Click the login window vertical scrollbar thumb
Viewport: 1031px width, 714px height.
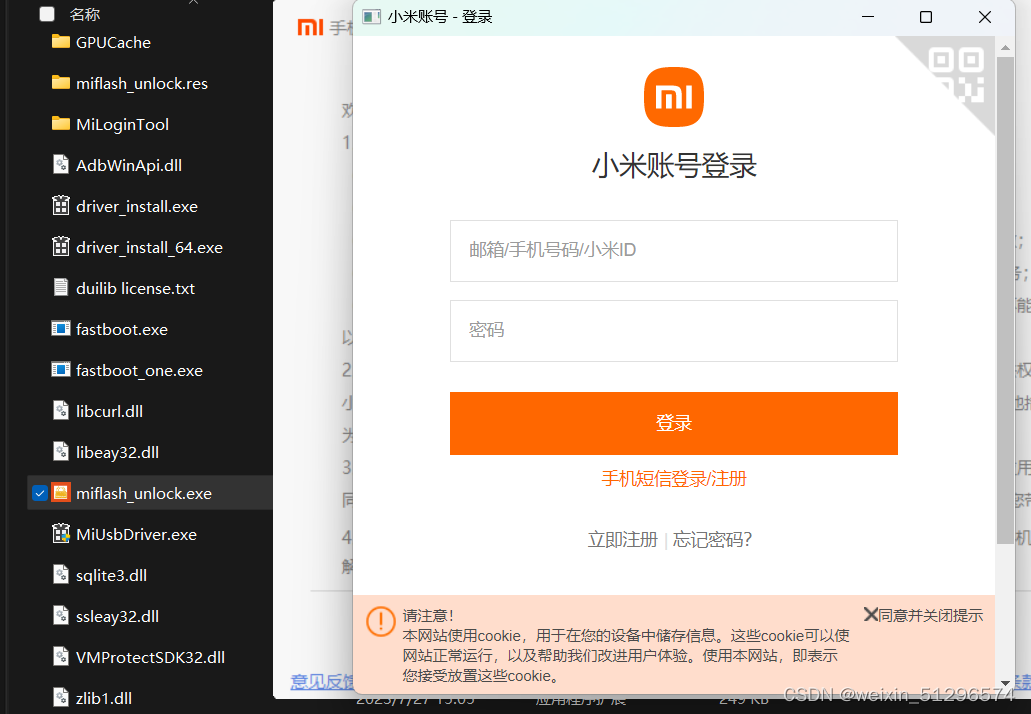pos(1005,300)
